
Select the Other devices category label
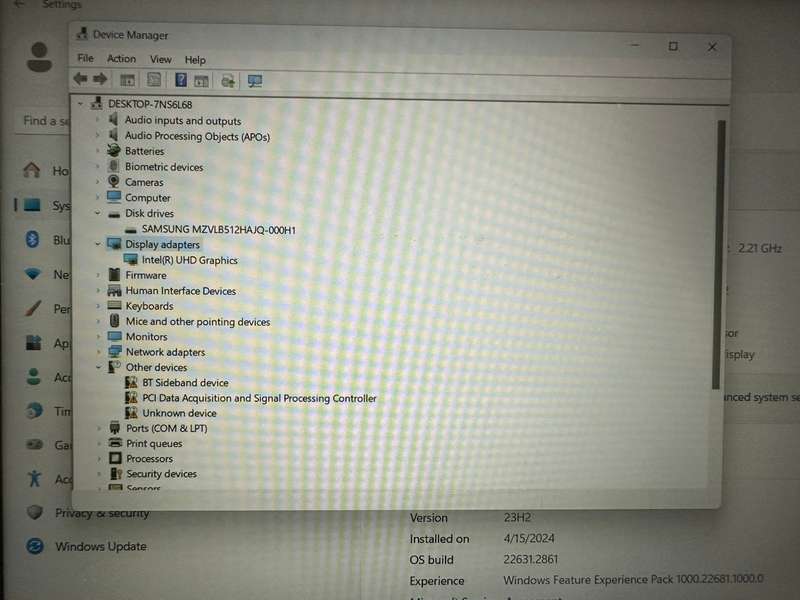(x=156, y=367)
